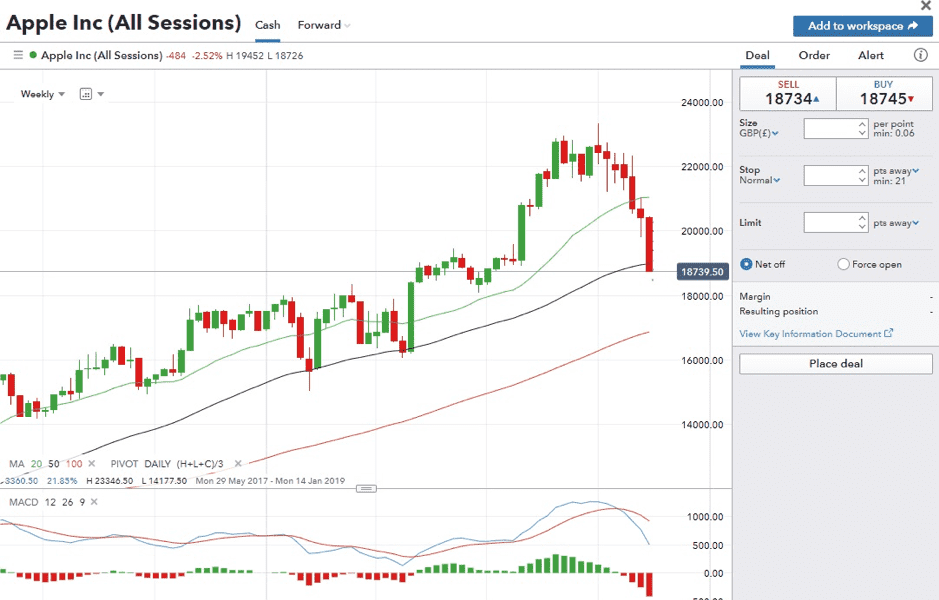Increase Stop value with up arrow
Screen dimensions: 939x600
tap(862, 171)
